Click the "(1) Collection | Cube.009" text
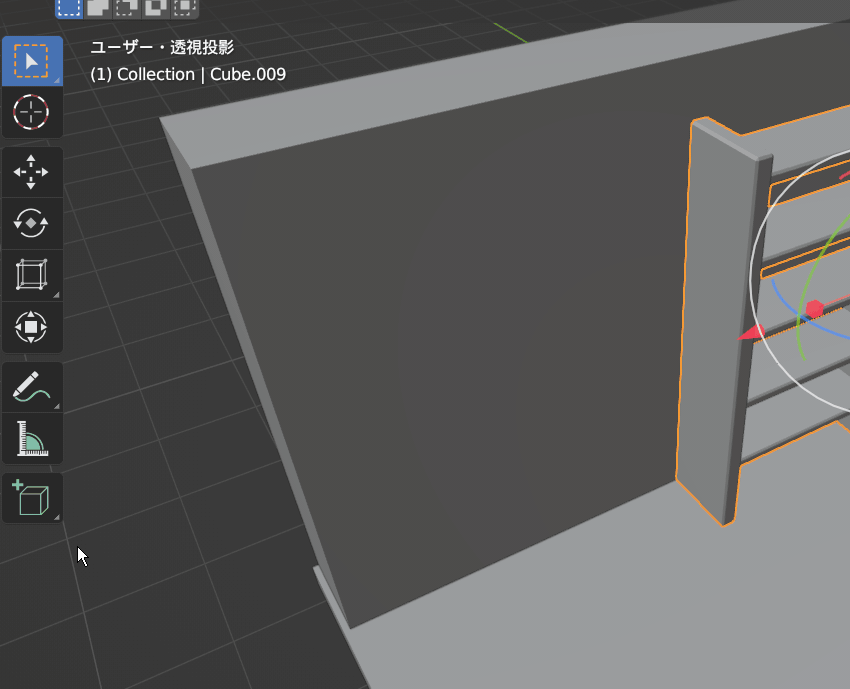This screenshot has height=689, width=850. click(188, 74)
